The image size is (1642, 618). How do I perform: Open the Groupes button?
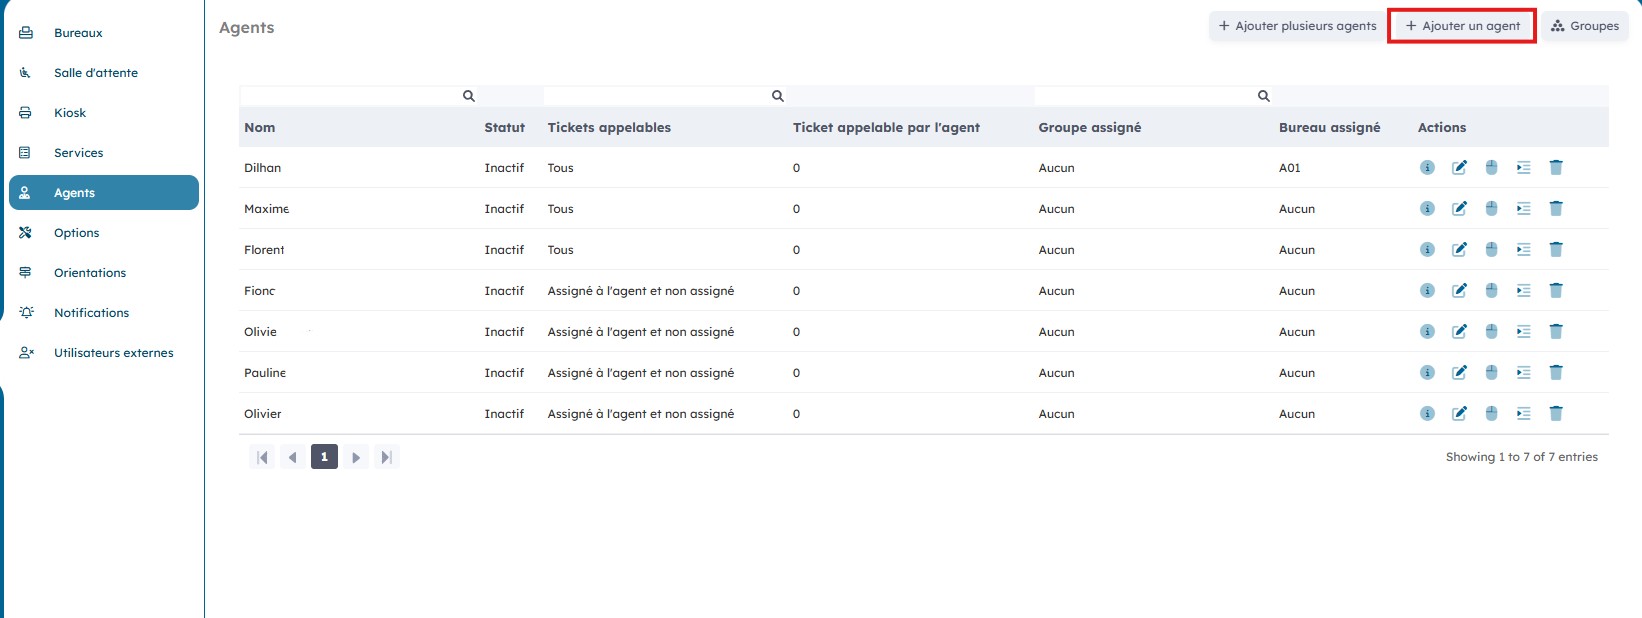(x=1585, y=26)
